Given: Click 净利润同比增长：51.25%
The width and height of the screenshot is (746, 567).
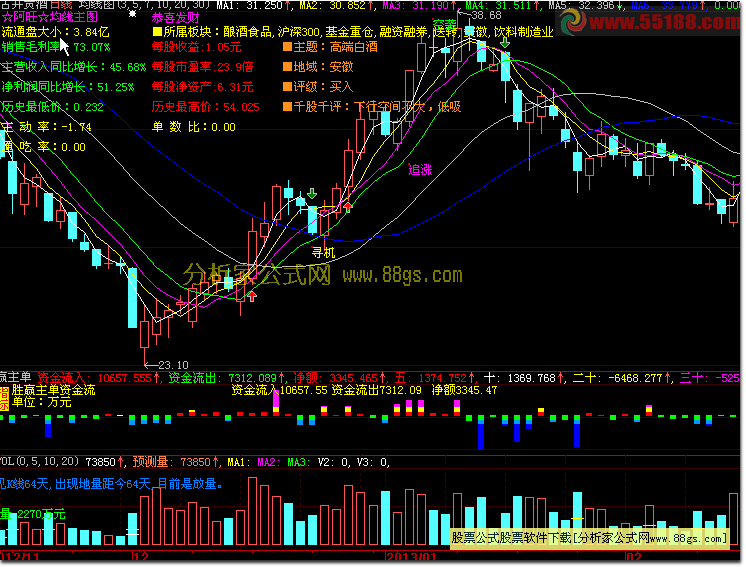Looking at the screenshot, I should tap(68, 87).
